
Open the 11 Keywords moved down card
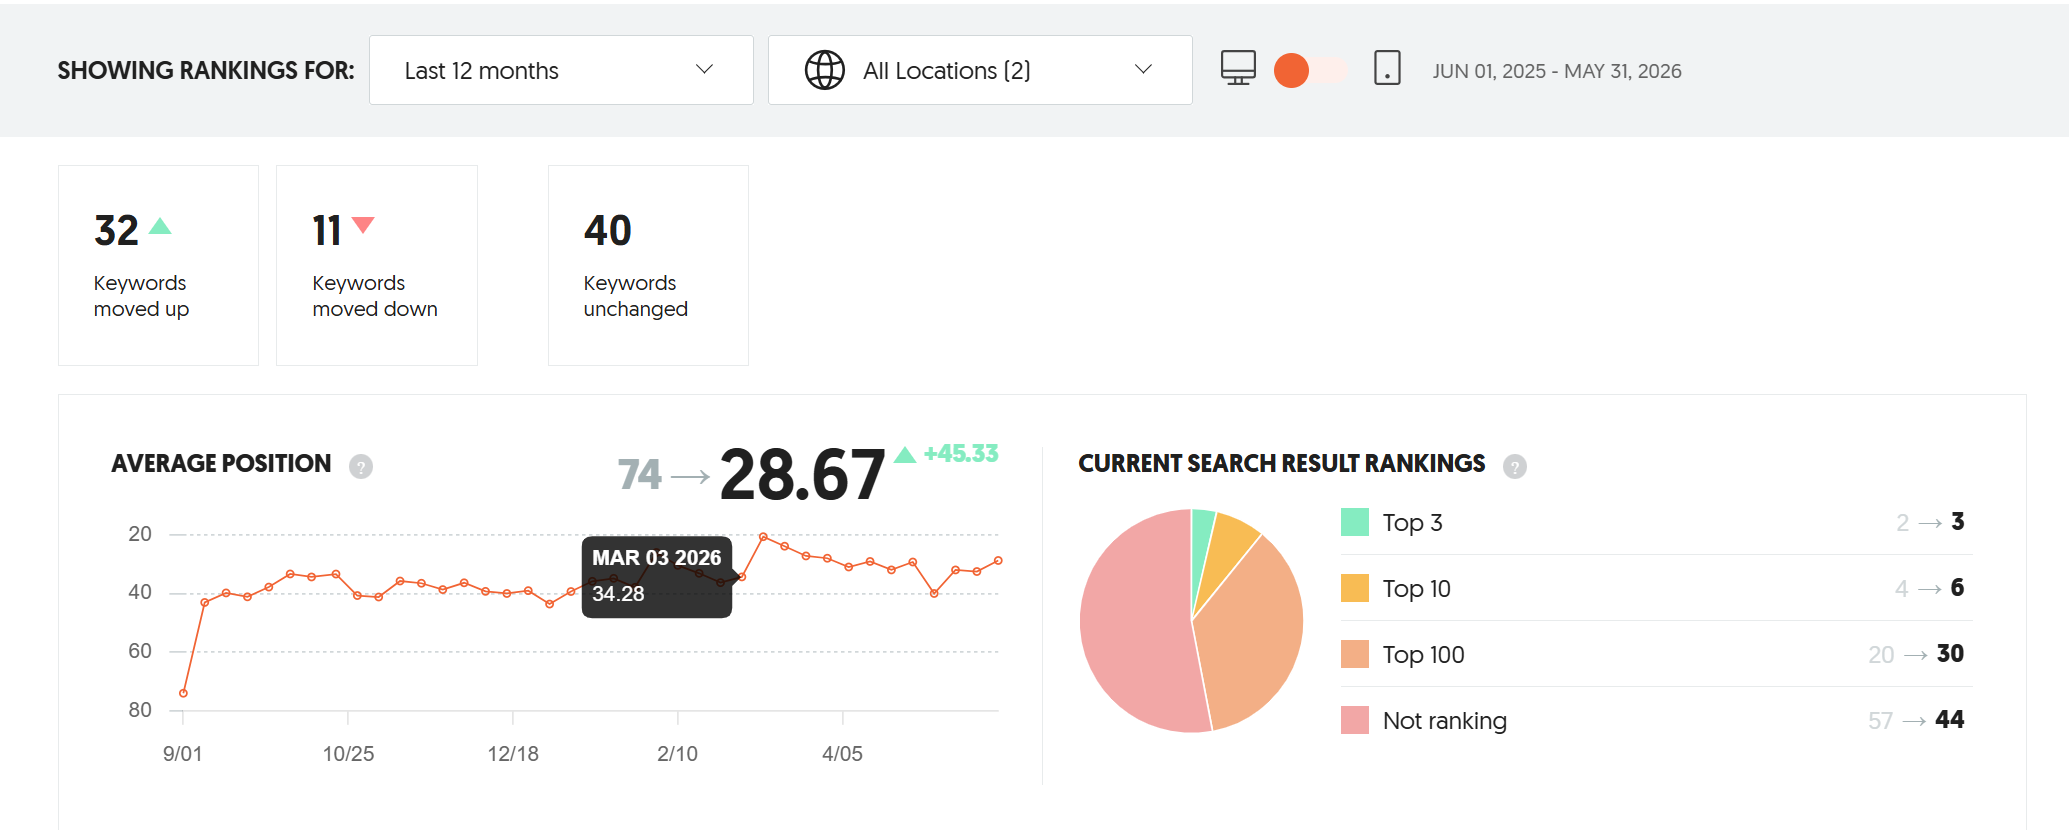377,265
